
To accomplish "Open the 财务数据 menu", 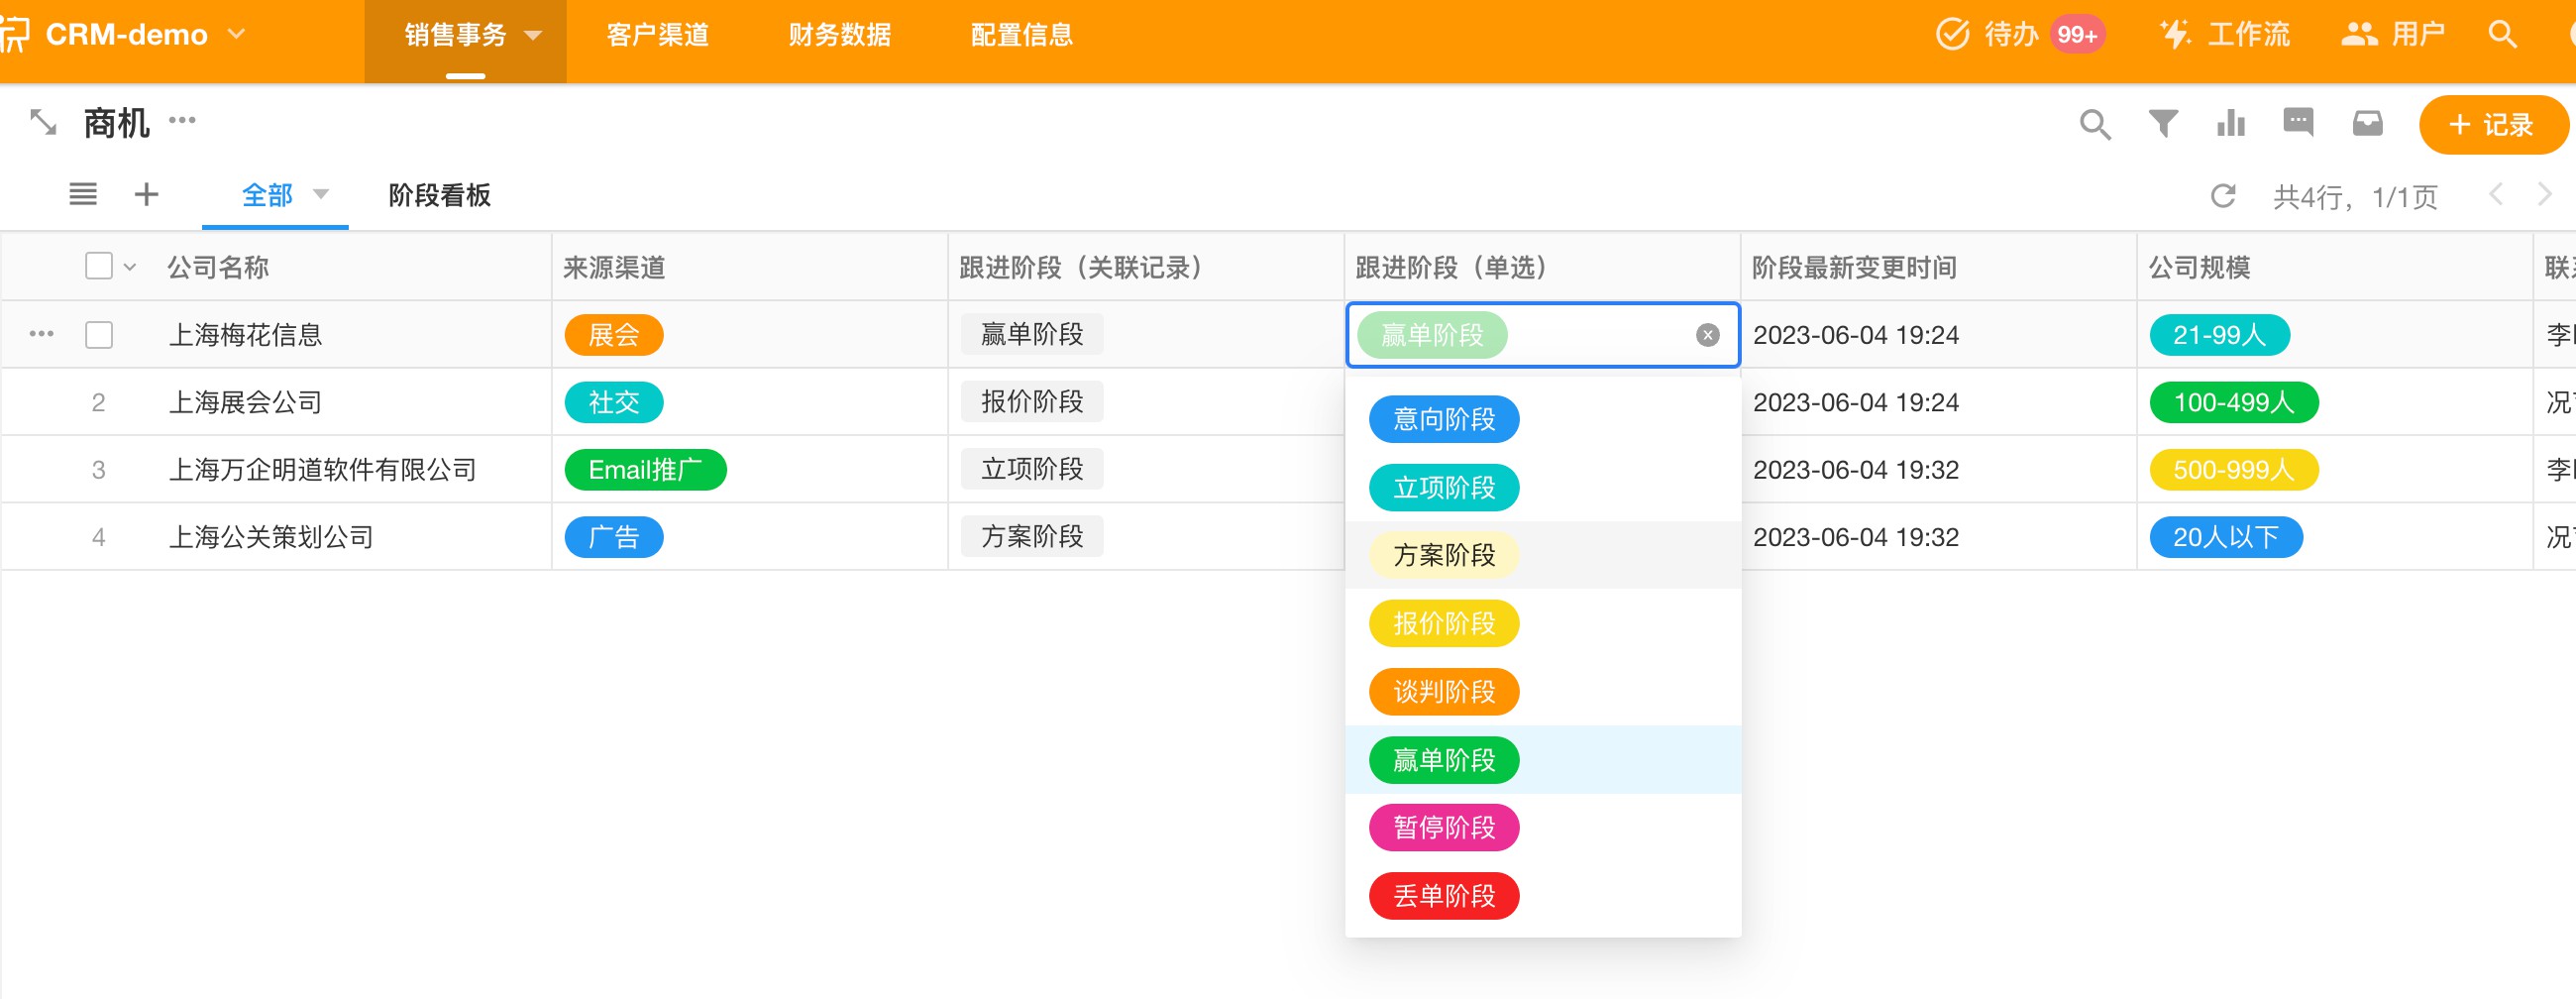I will (x=839, y=35).
